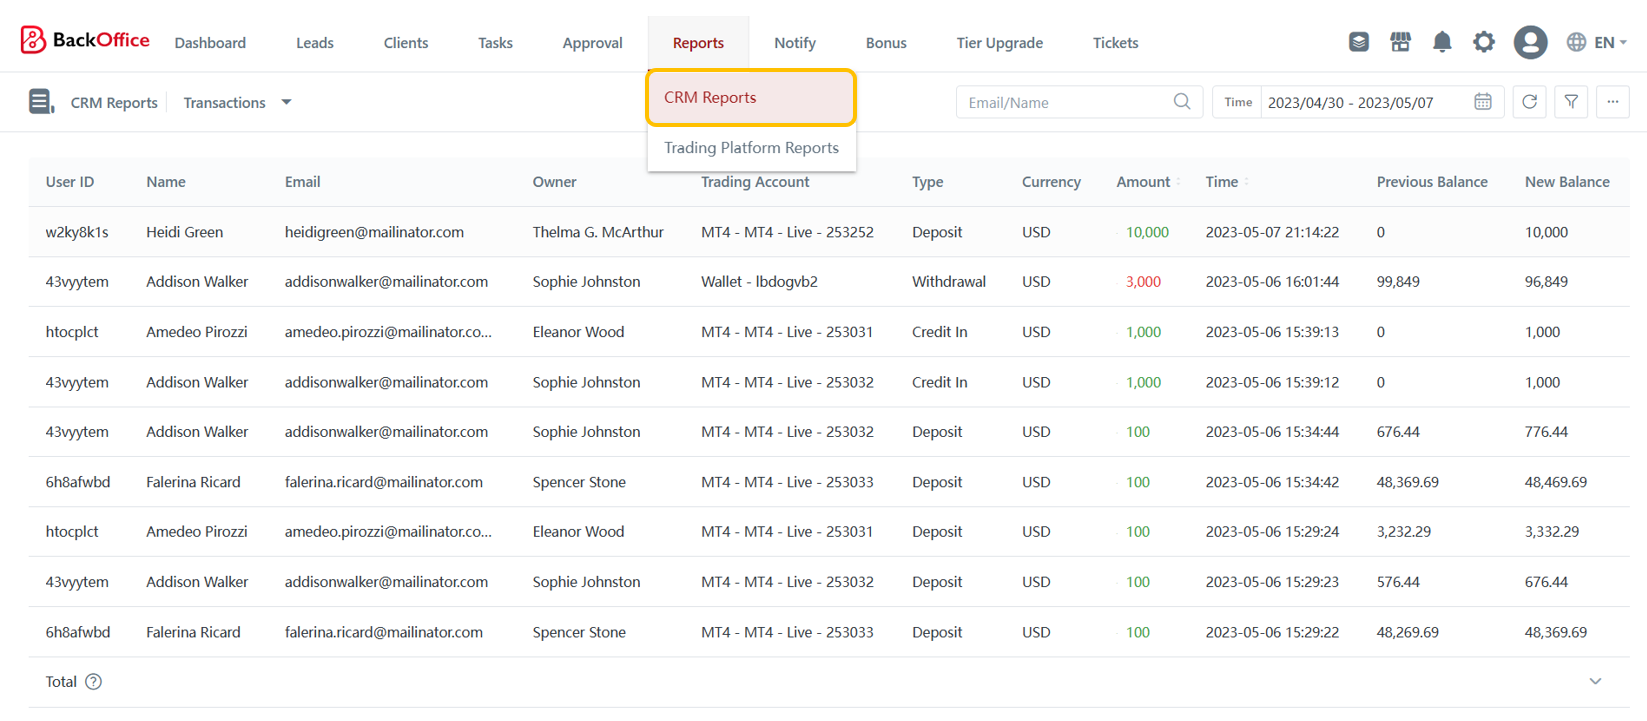Image resolution: width=1647 pixels, height=721 pixels.
Task: Expand the Total row chevron
Action: (1595, 682)
